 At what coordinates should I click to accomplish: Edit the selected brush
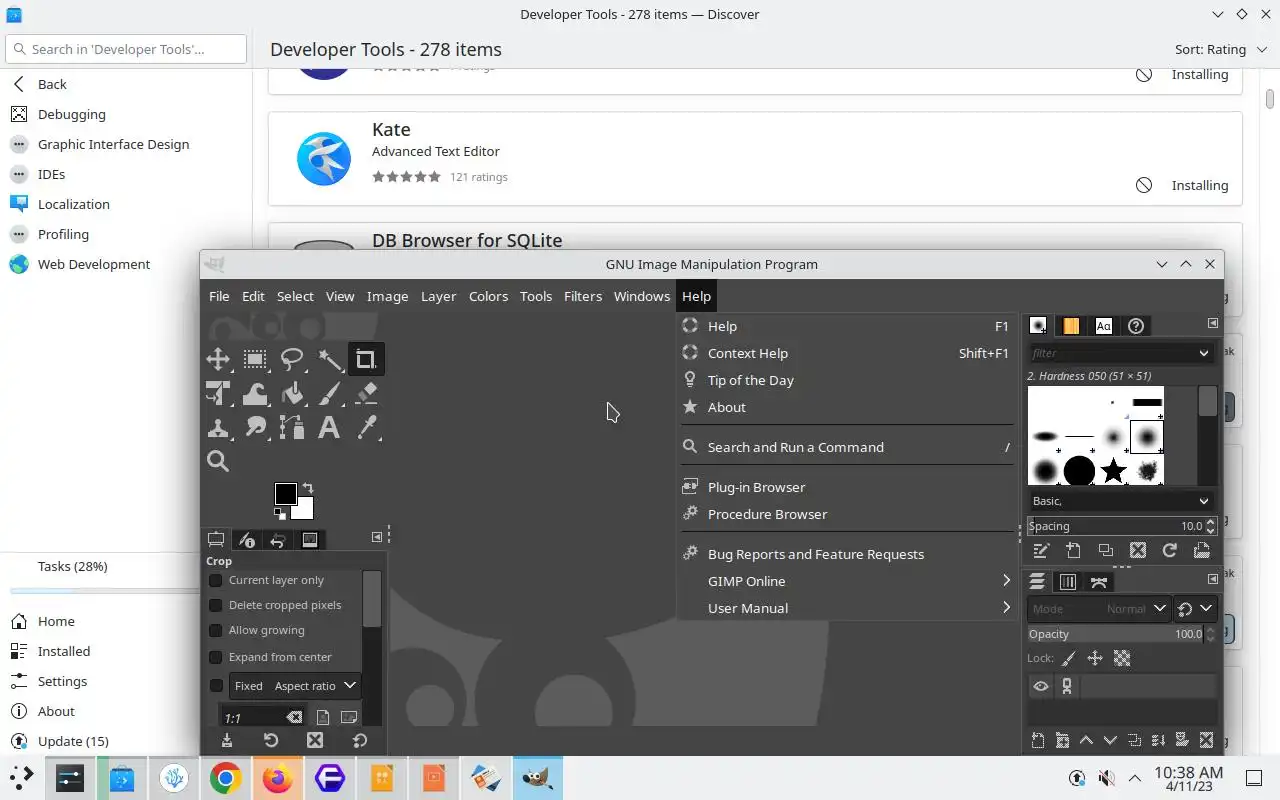(1041, 550)
